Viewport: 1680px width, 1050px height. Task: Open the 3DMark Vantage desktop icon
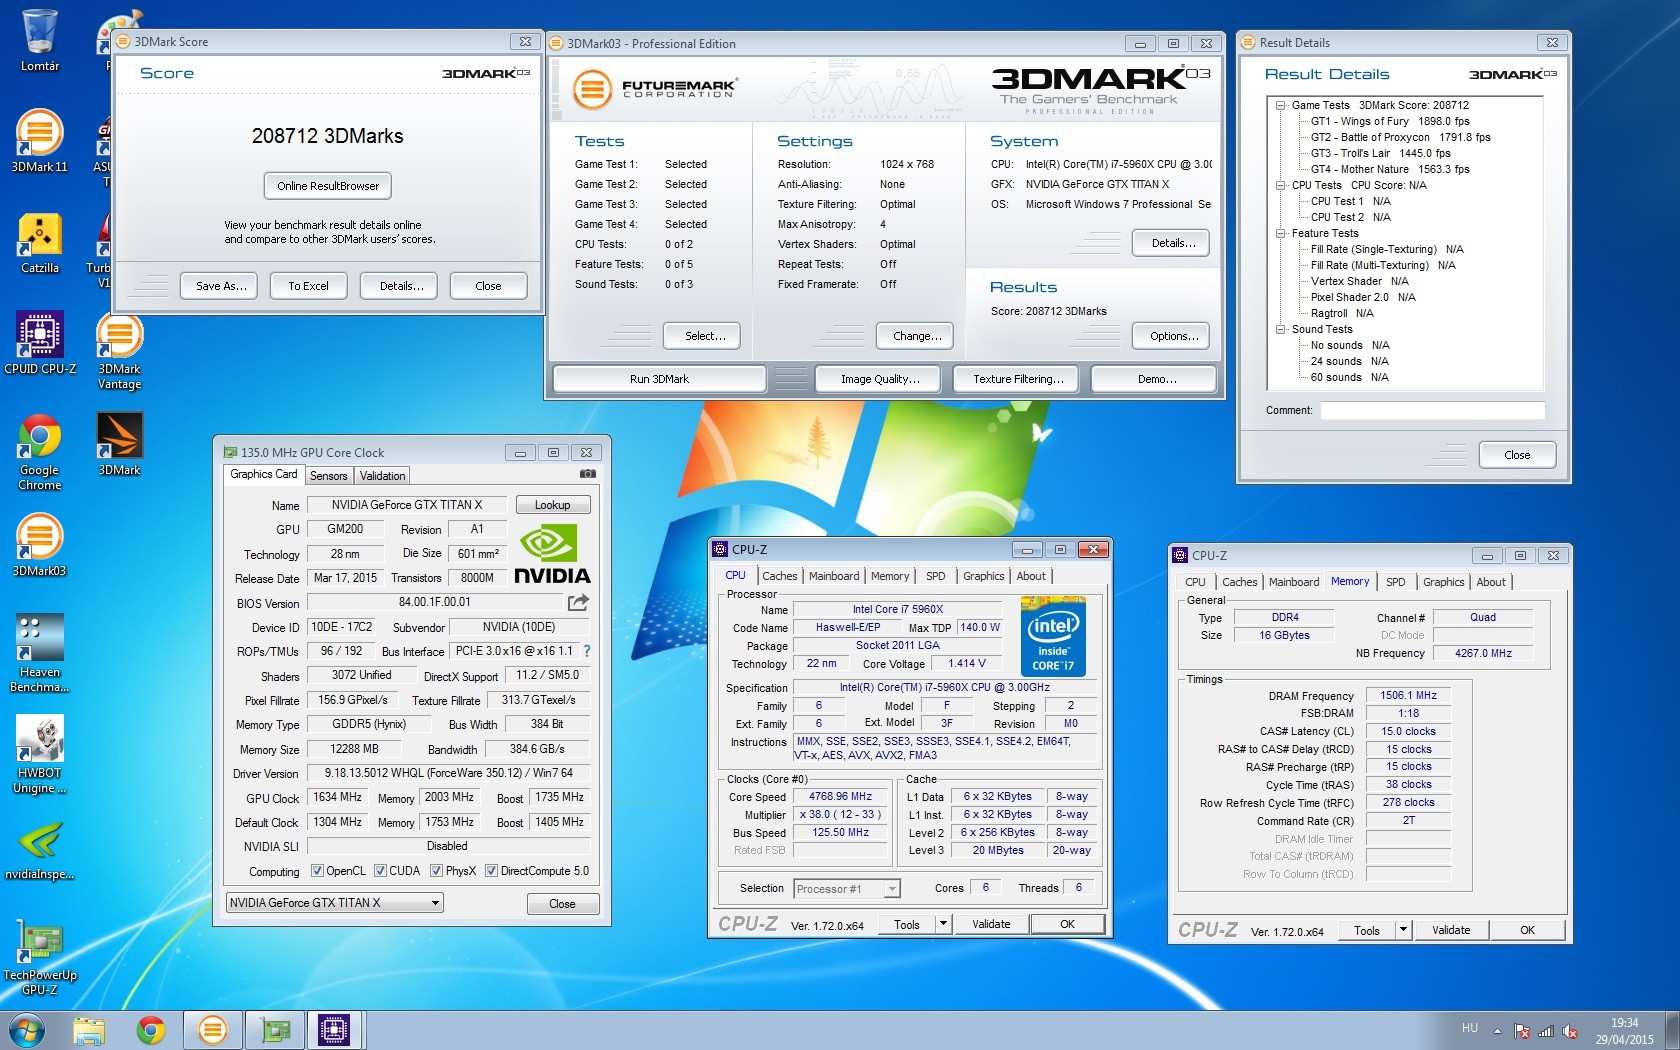[x=119, y=351]
